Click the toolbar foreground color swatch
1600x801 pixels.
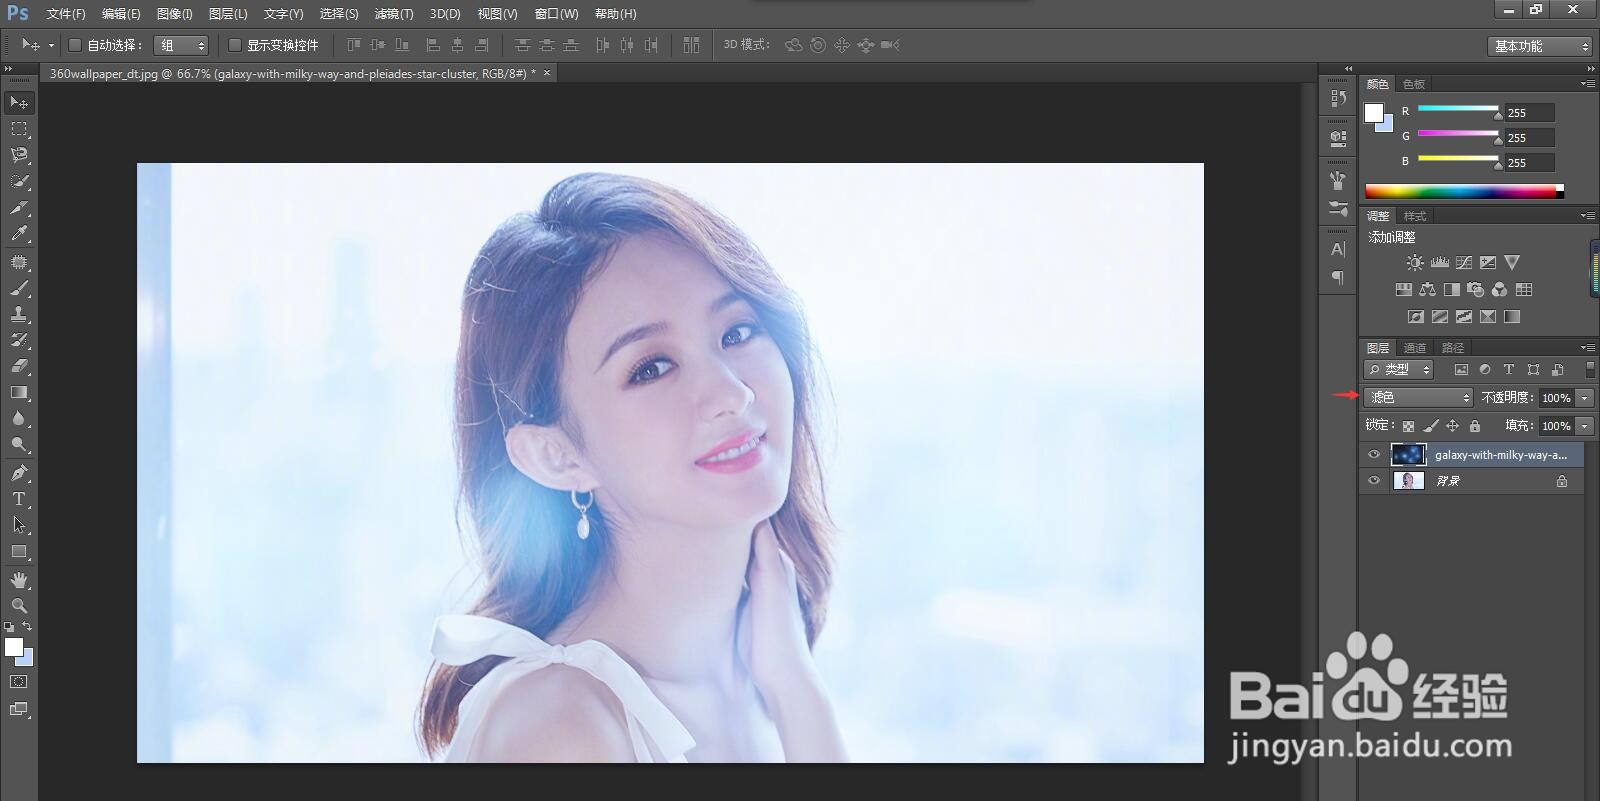click(x=13, y=647)
